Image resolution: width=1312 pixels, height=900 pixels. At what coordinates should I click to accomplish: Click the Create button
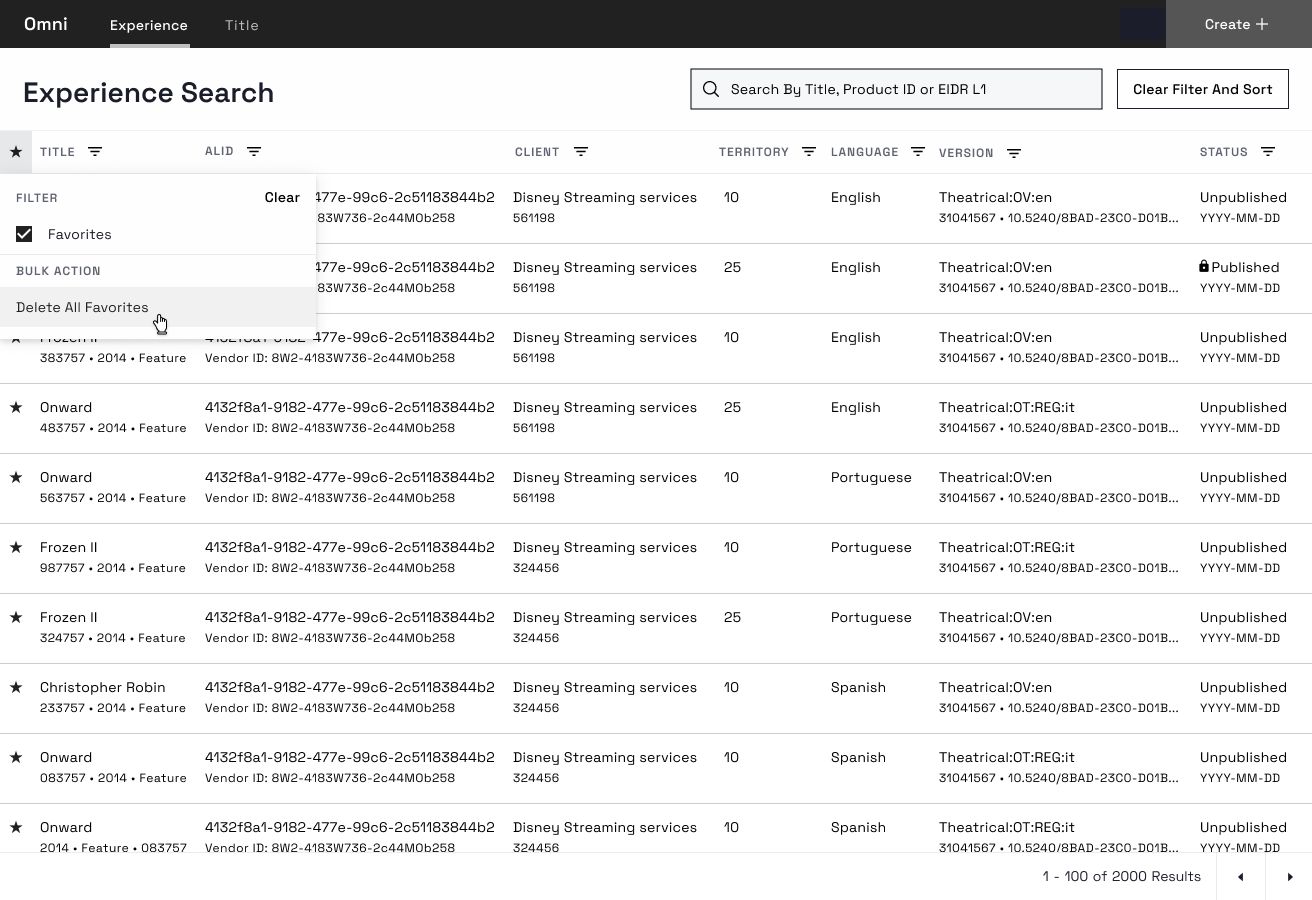(x=1237, y=24)
